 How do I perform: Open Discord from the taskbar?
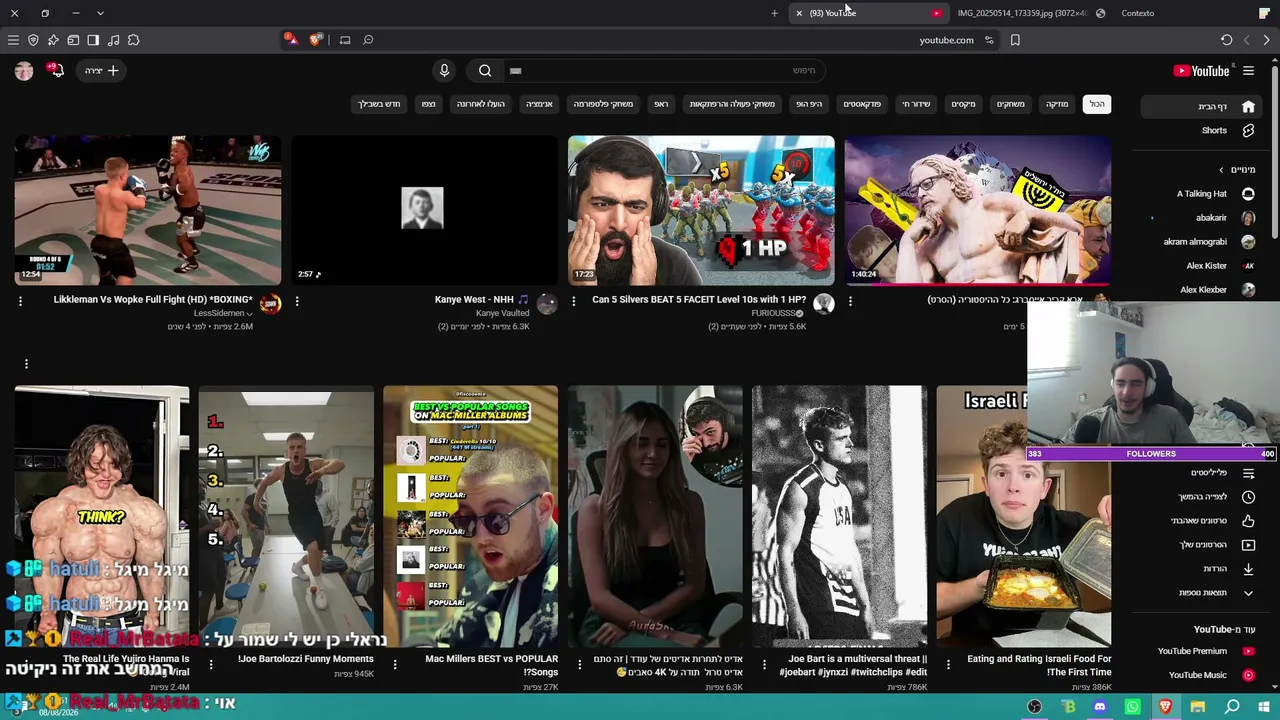pyautogui.click(x=1100, y=707)
